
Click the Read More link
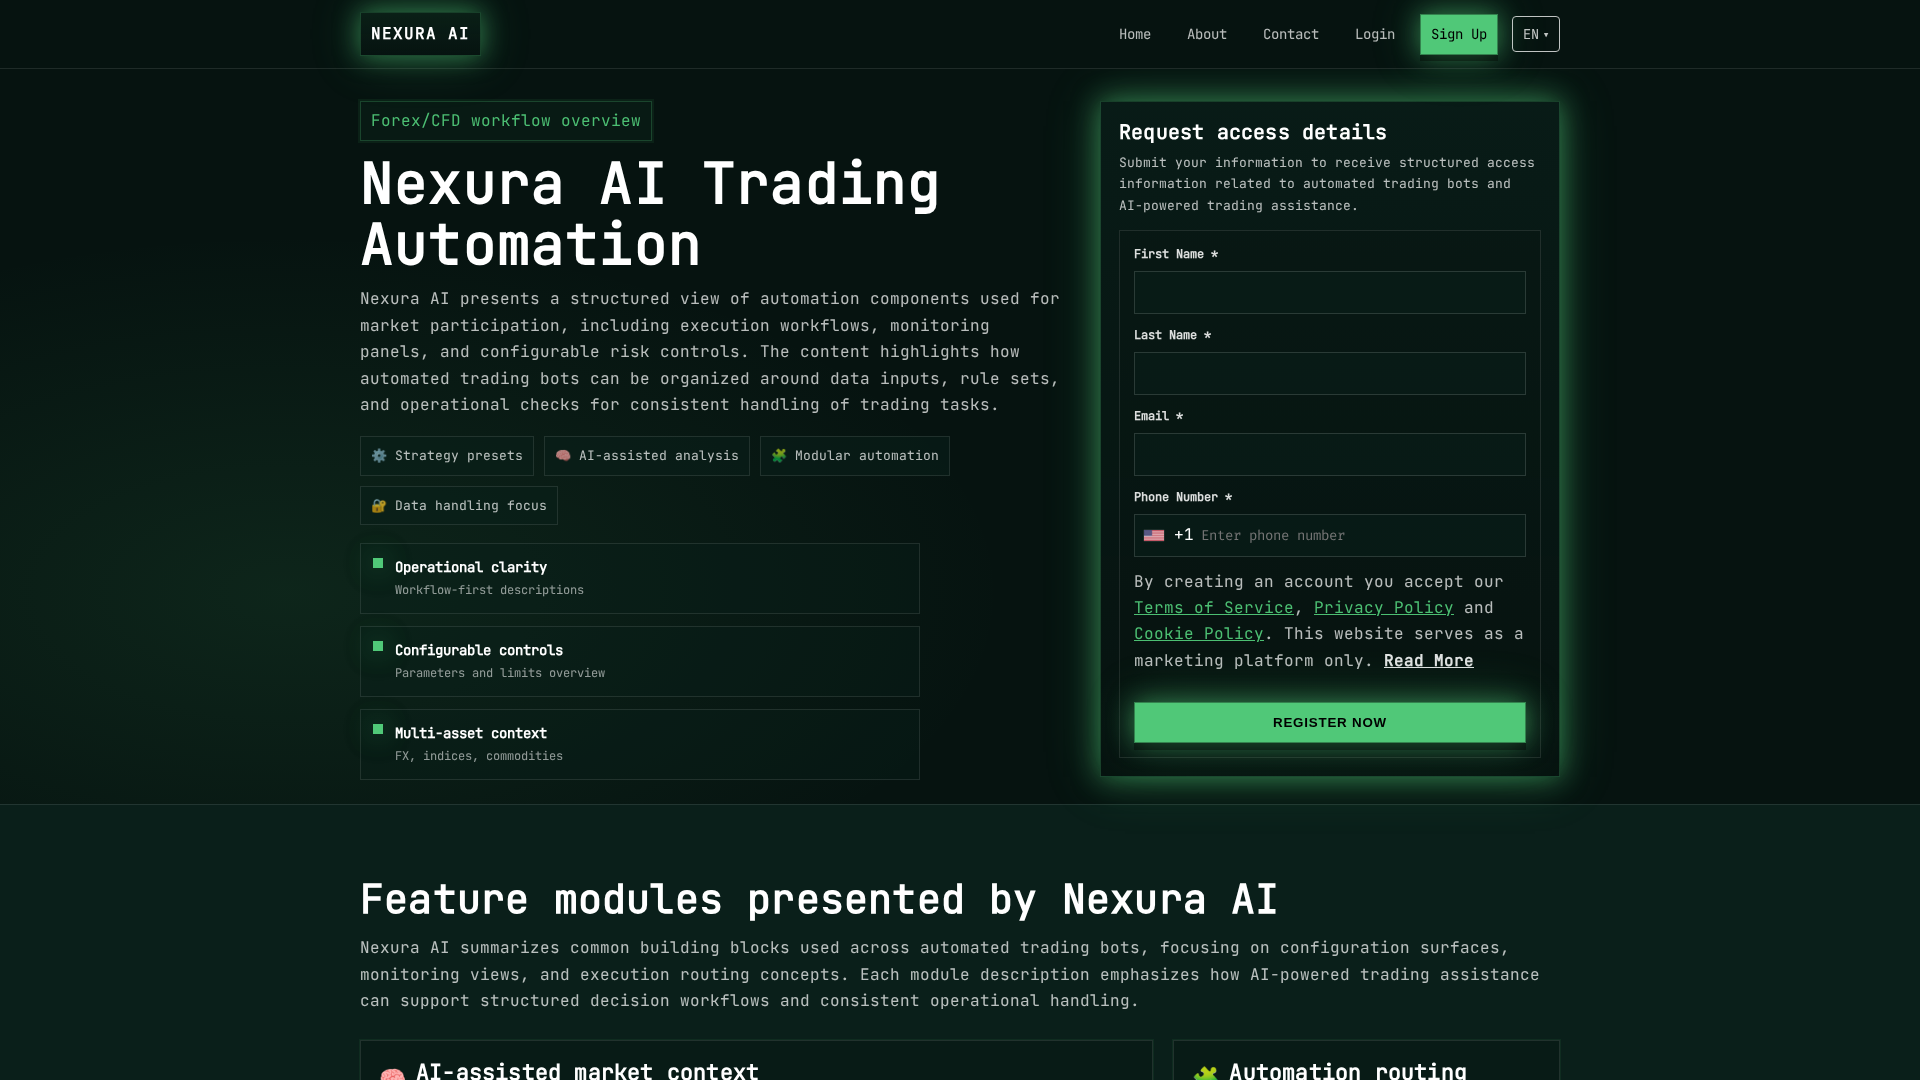tap(1429, 661)
